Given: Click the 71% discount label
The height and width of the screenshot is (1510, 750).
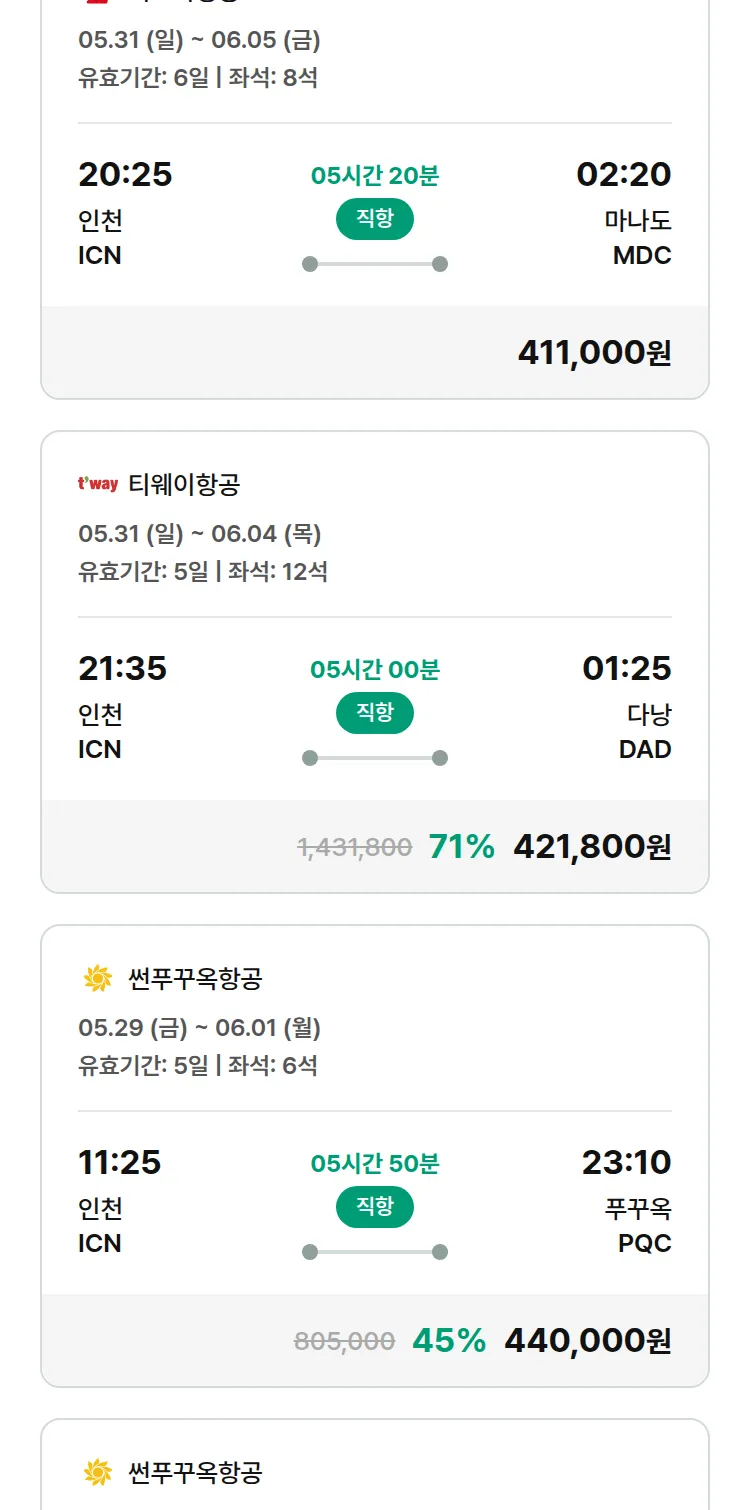Looking at the screenshot, I should (x=461, y=846).
